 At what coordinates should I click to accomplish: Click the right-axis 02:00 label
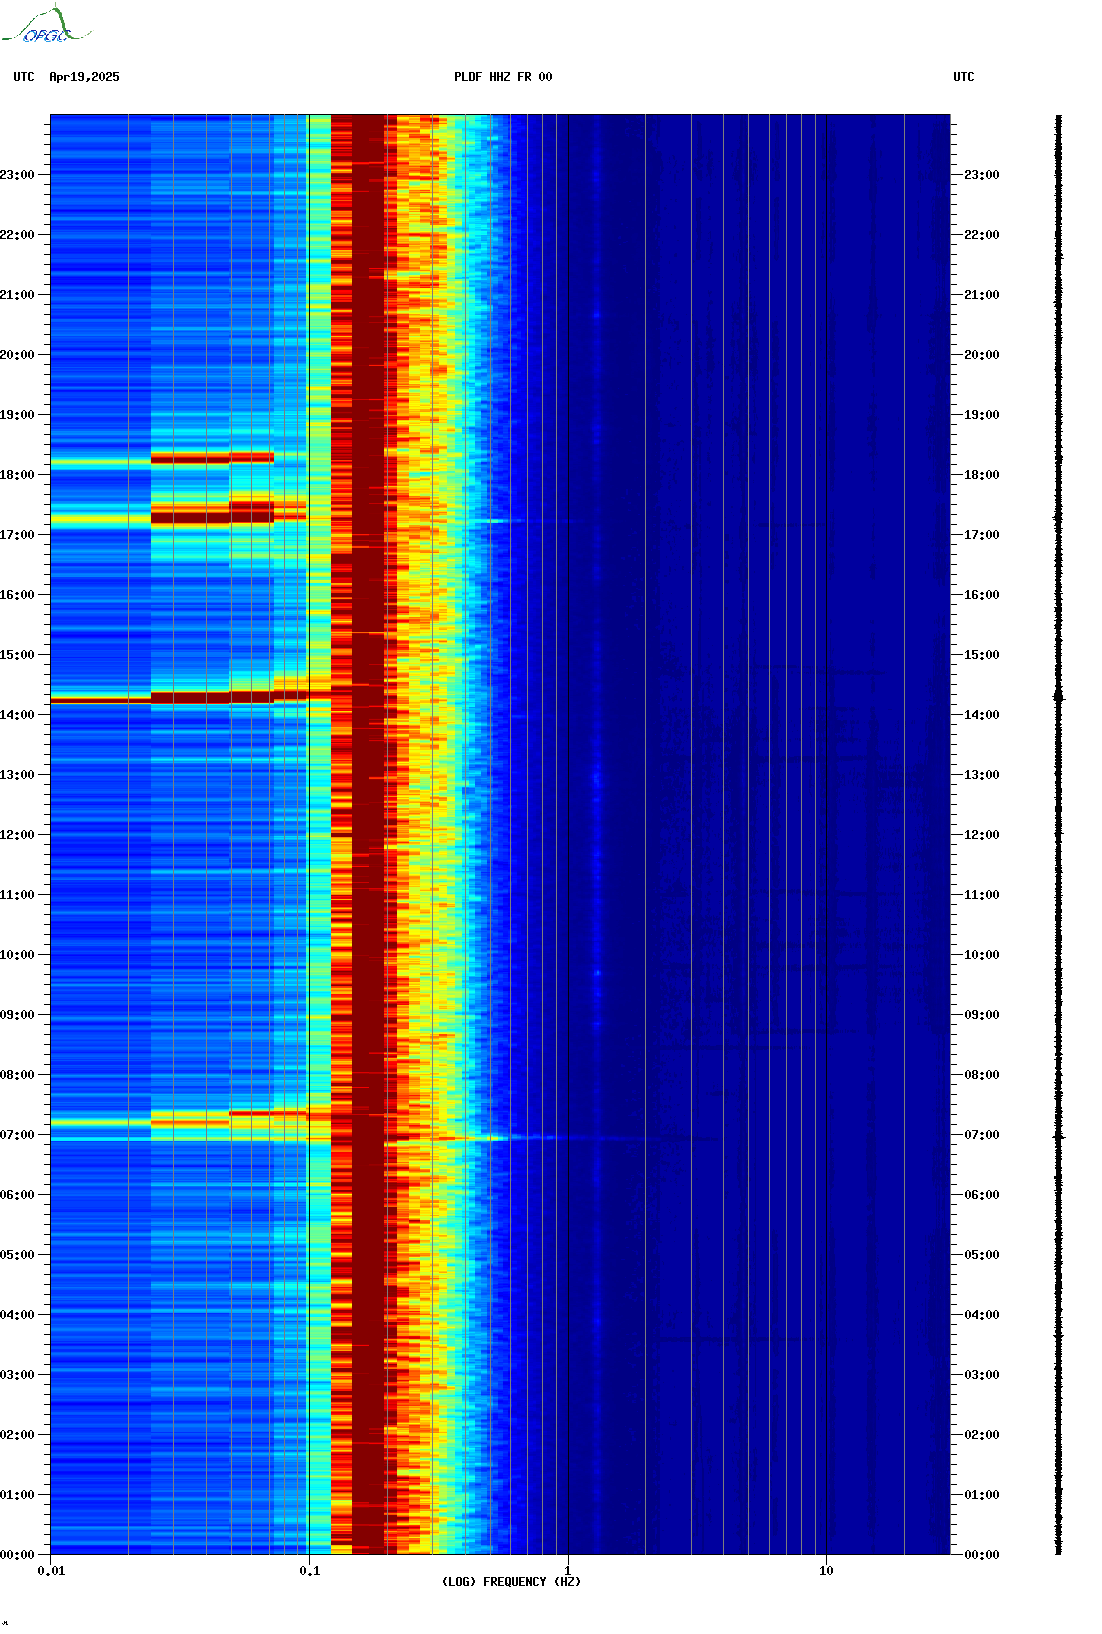982,1435
